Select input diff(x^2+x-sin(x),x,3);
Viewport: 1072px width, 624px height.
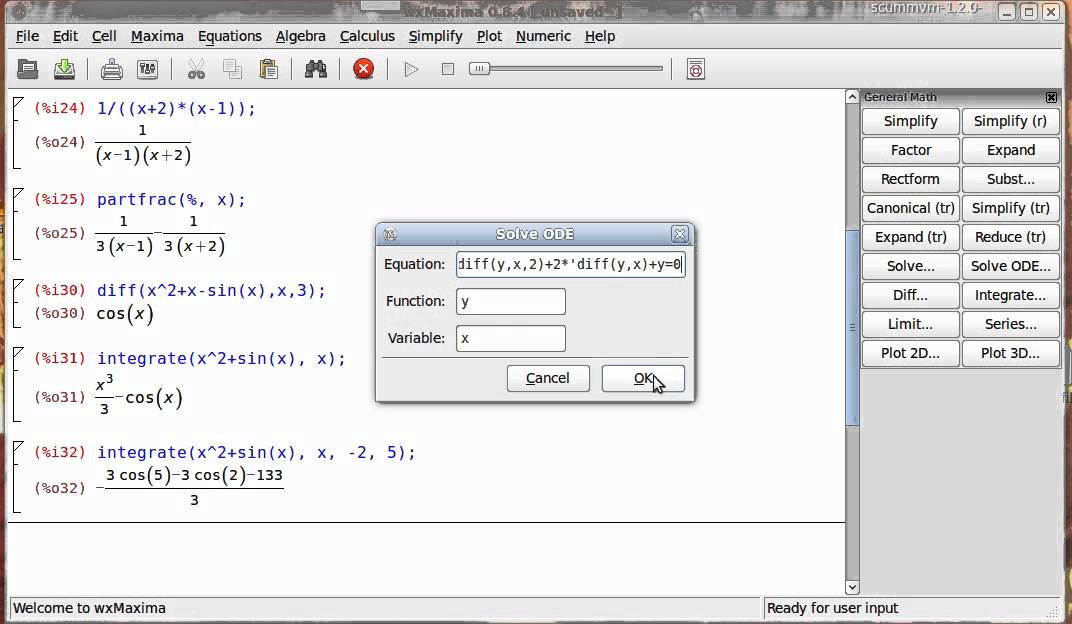point(211,290)
